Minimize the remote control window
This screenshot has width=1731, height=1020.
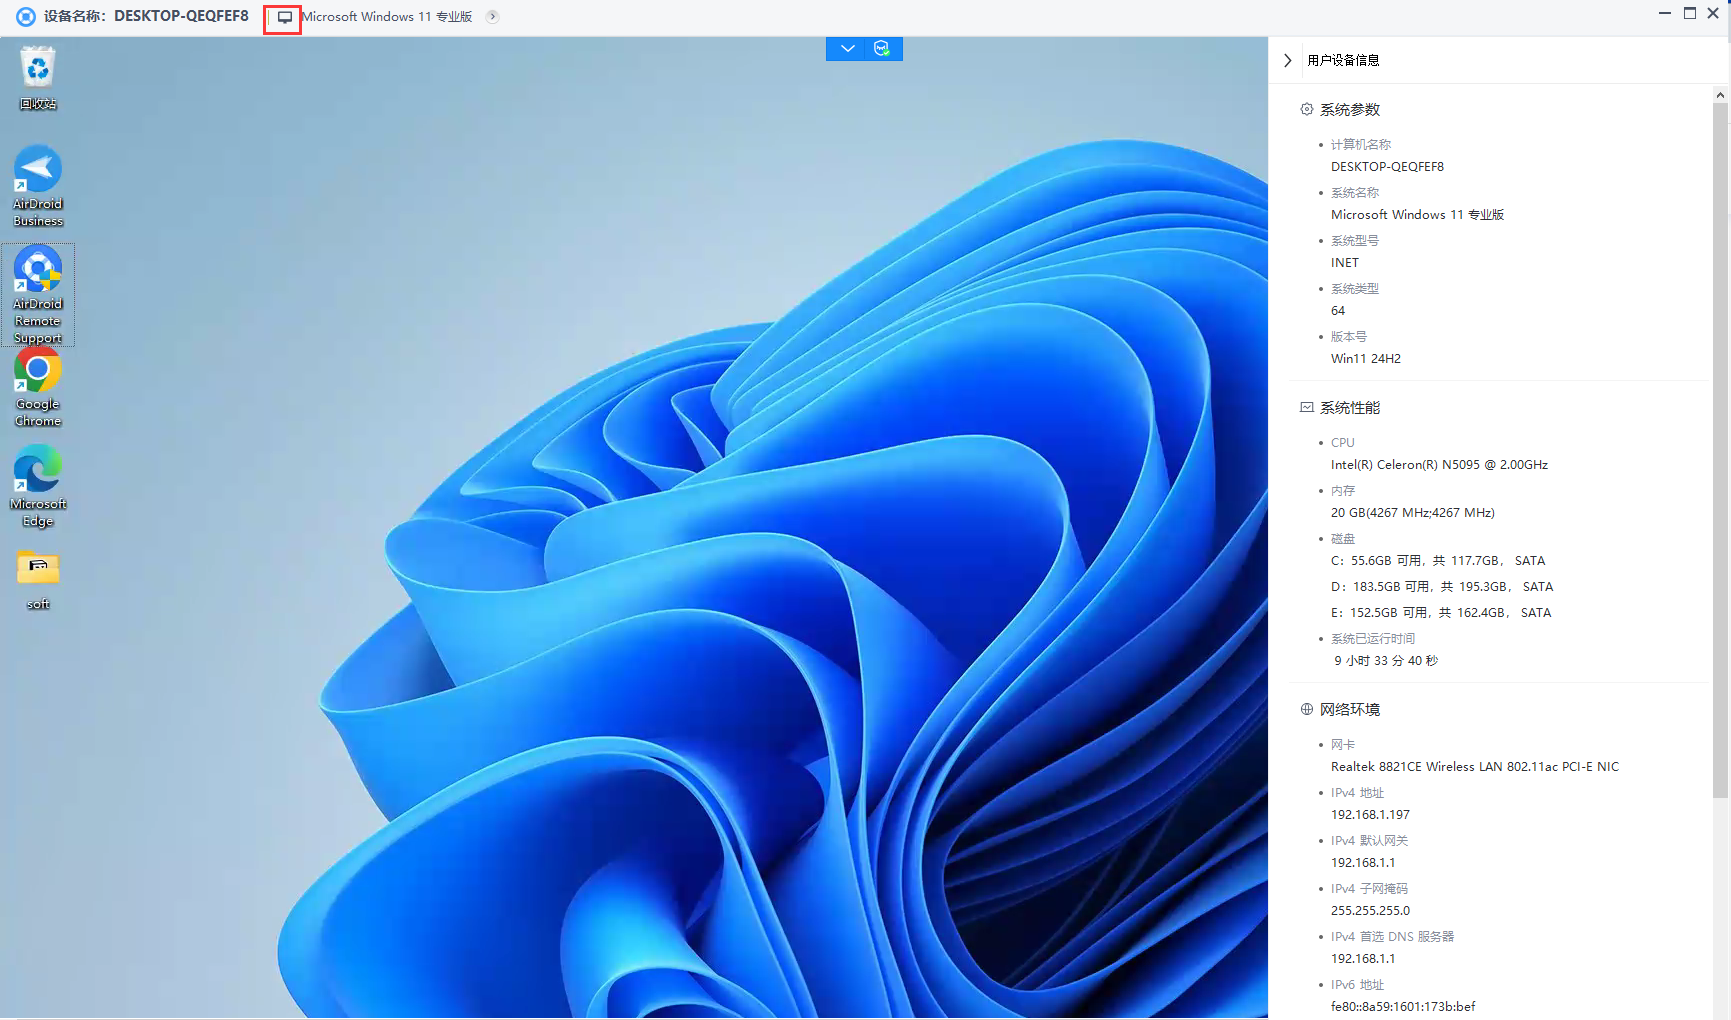tap(1665, 13)
